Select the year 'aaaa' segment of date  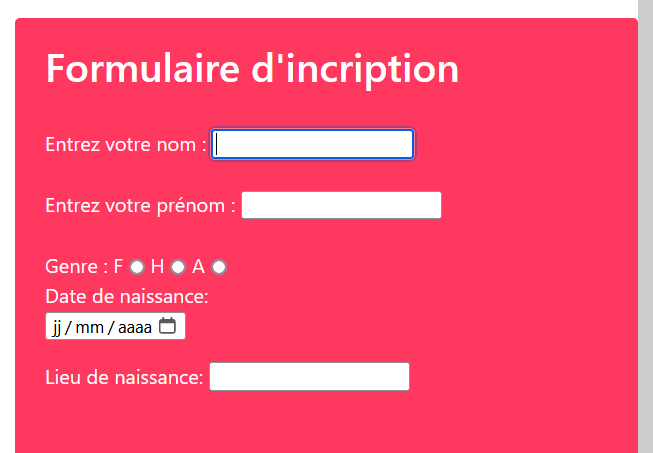click(x=135, y=327)
